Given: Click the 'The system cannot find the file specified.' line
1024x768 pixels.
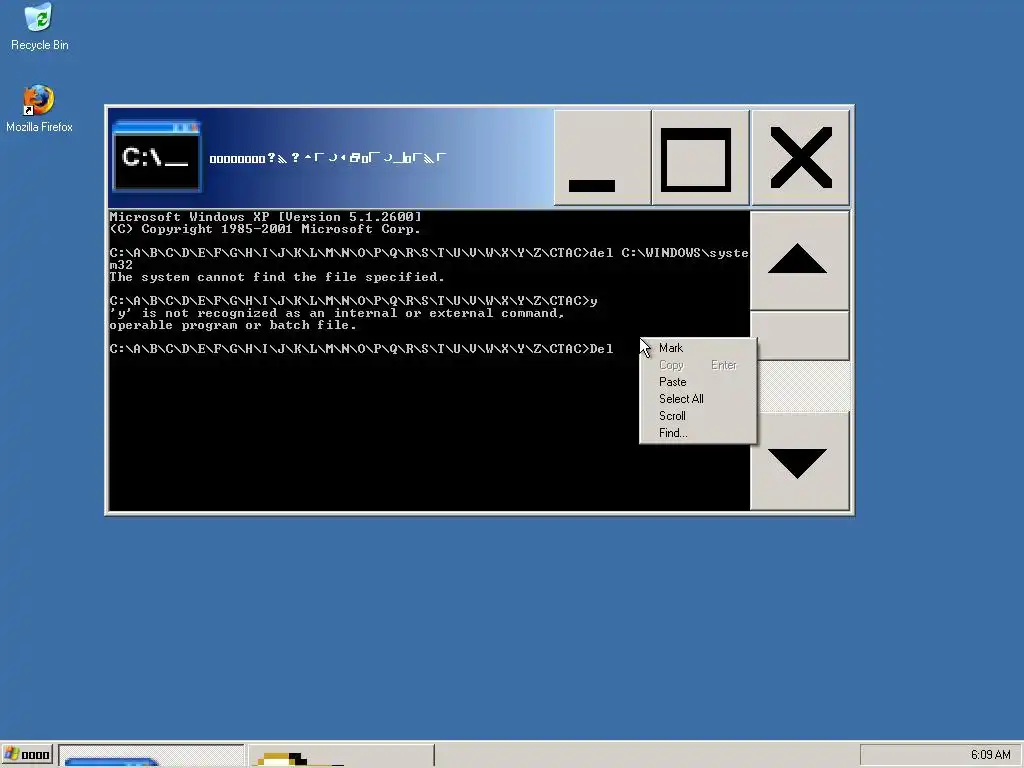Looking at the screenshot, I should [x=277, y=277].
